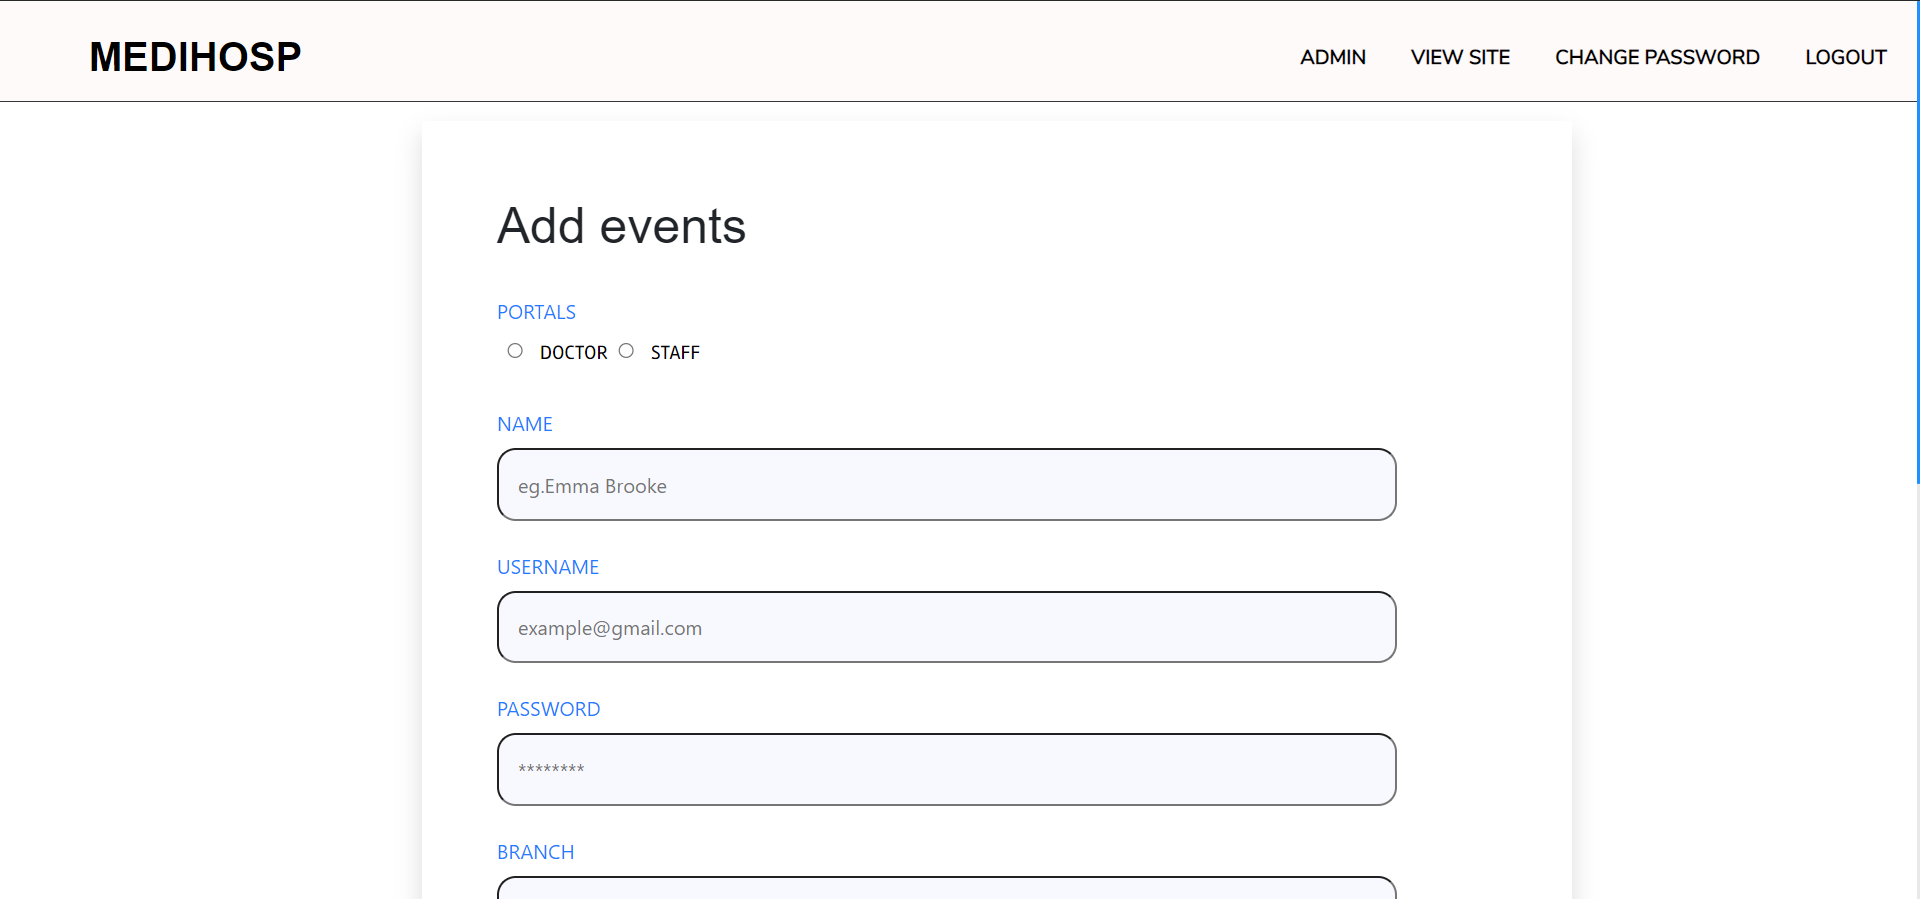Click LOGOUT in the navbar
Image resolution: width=1920 pixels, height=899 pixels.
click(x=1845, y=57)
